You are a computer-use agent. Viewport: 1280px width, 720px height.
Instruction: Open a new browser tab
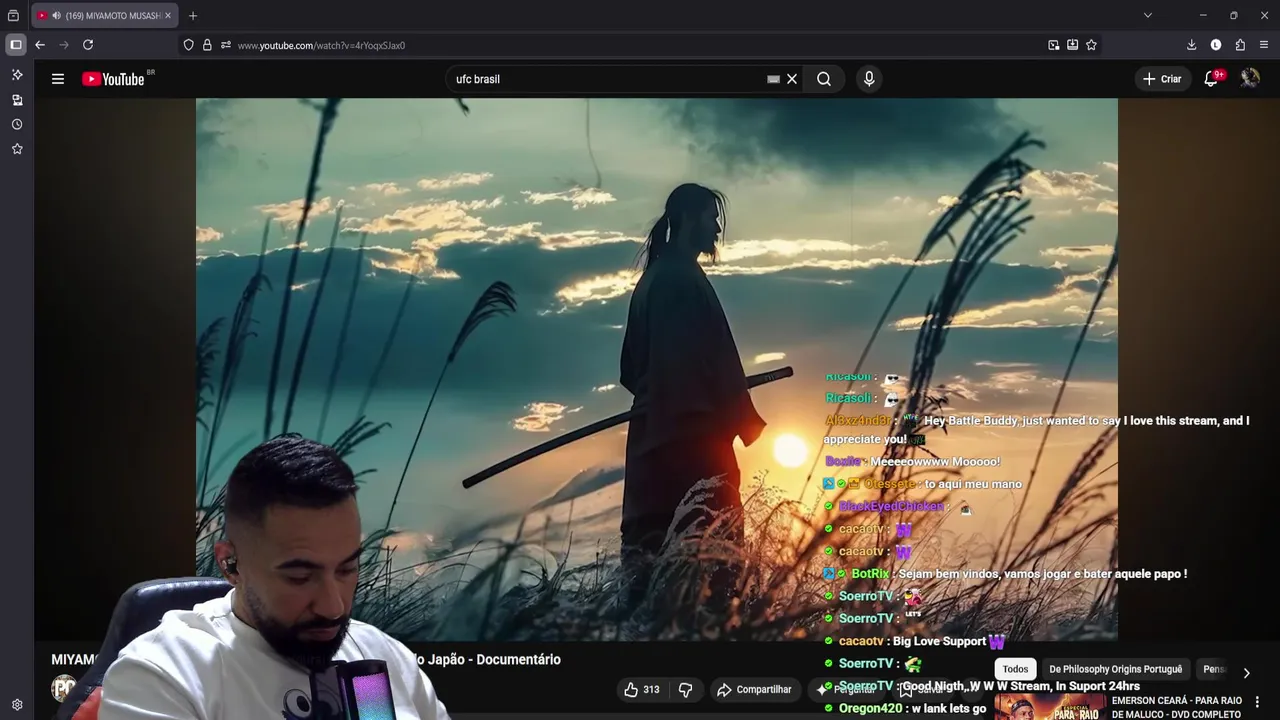(x=193, y=16)
